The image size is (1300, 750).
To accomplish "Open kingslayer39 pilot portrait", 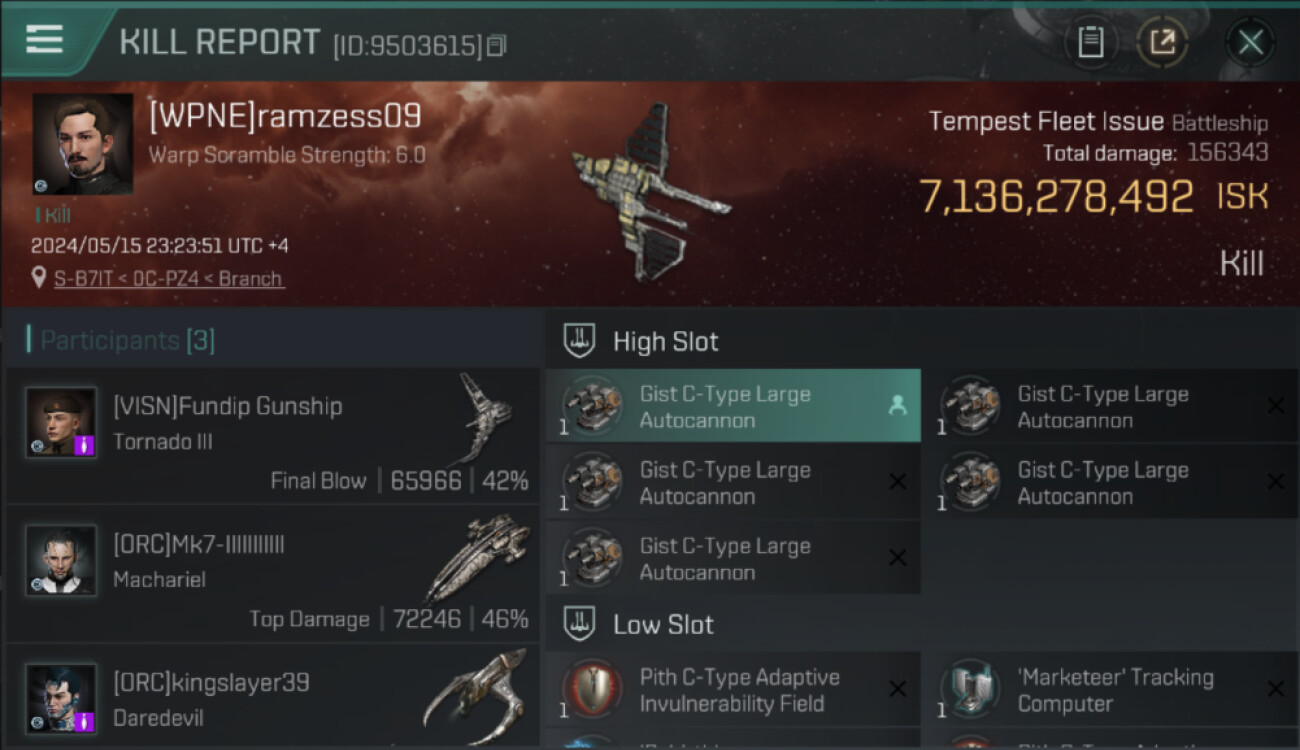I will [x=62, y=698].
